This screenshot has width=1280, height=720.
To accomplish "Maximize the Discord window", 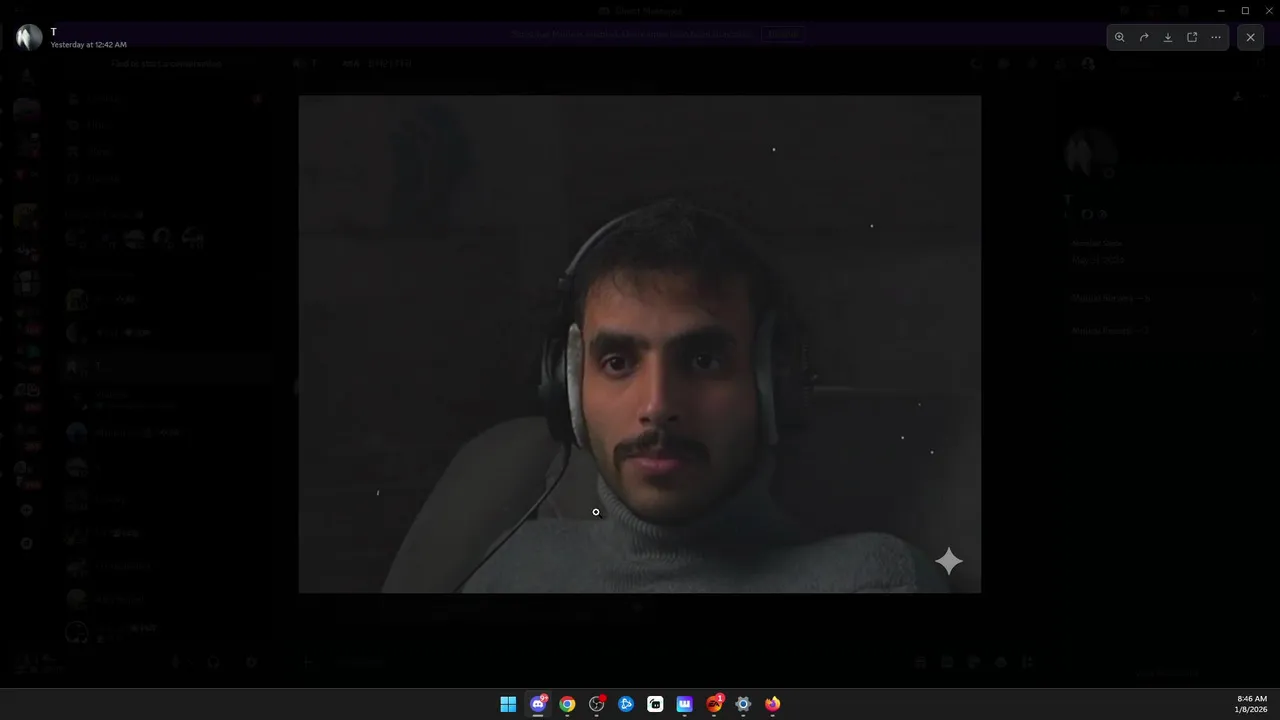I will point(1245,10).
